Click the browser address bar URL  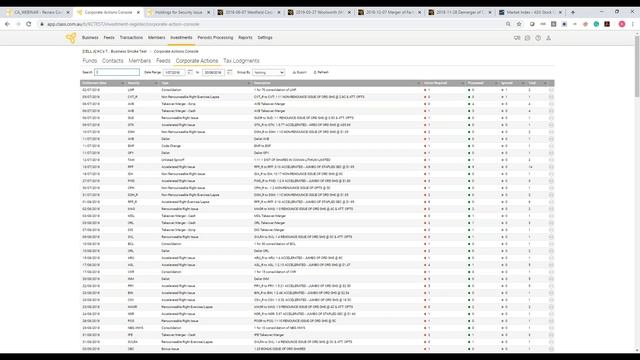click(x=123, y=24)
